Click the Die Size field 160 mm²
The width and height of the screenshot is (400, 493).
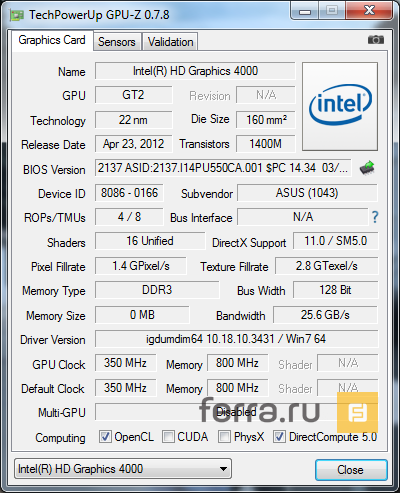266,120
